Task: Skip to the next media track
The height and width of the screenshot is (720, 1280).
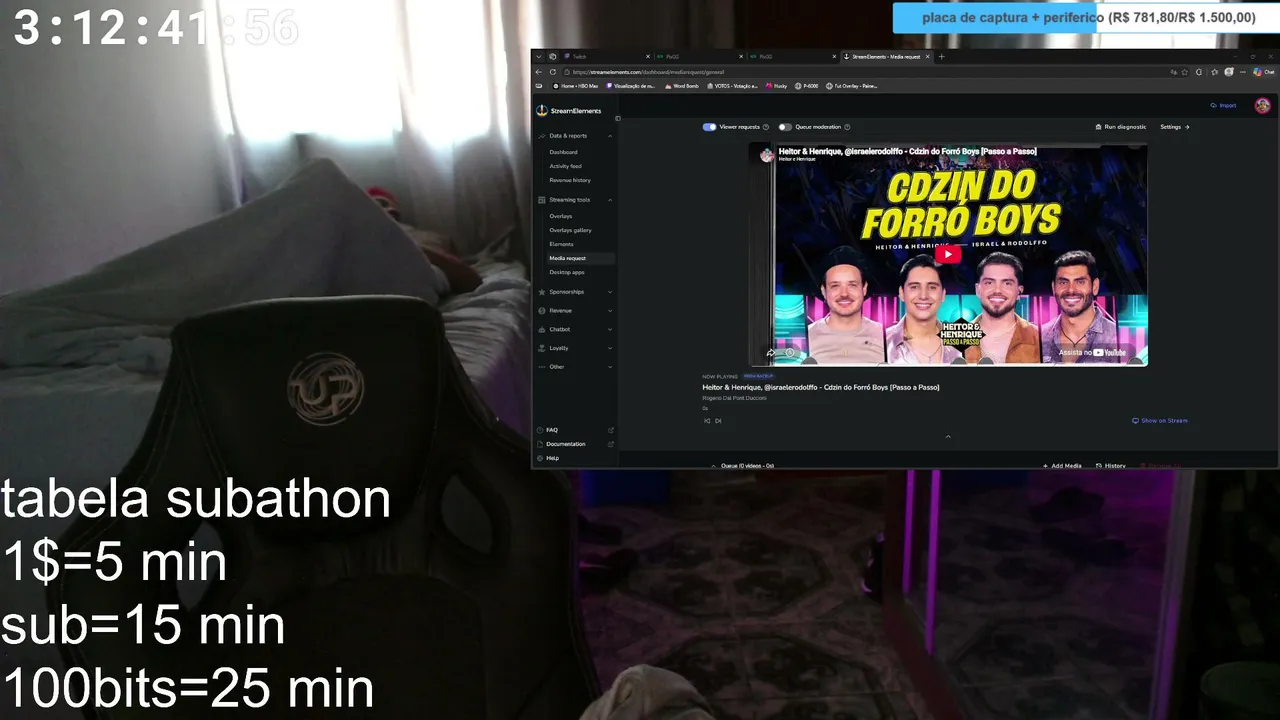Action: pyautogui.click(x=718, y=421)
